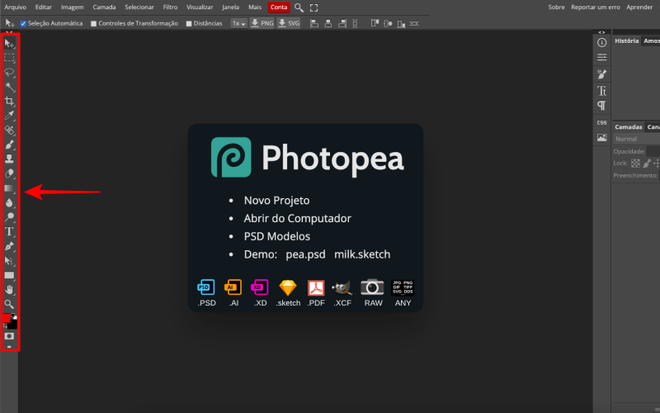Select the Dodge tool
Viewport: 660px width, 413px height.
coord(9,217)
